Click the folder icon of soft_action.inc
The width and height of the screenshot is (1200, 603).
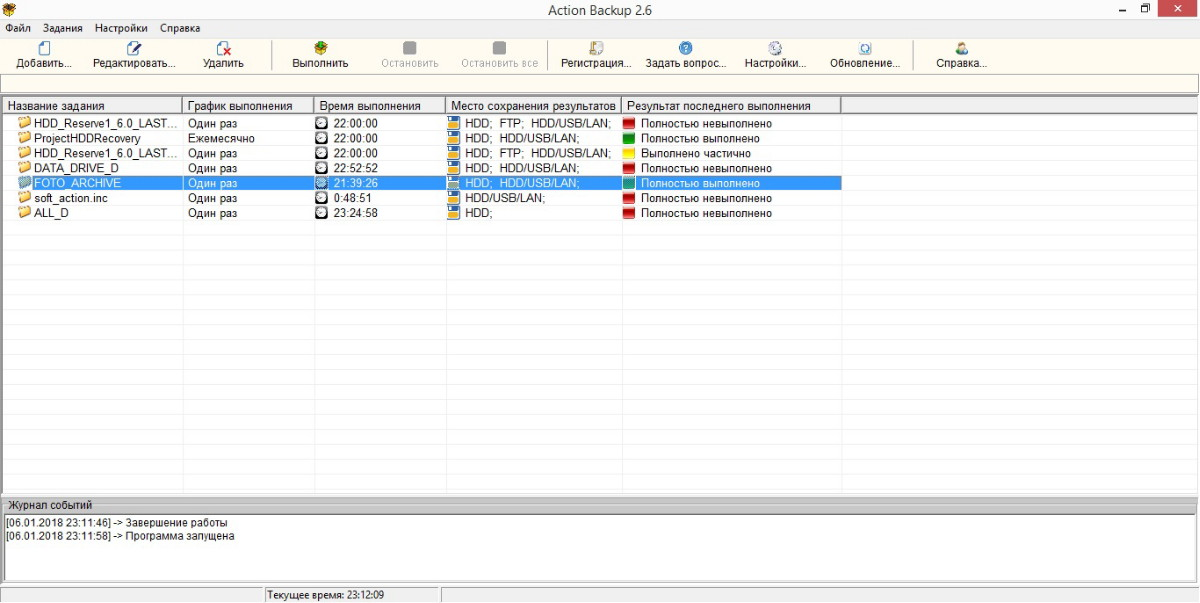[25, 198]
